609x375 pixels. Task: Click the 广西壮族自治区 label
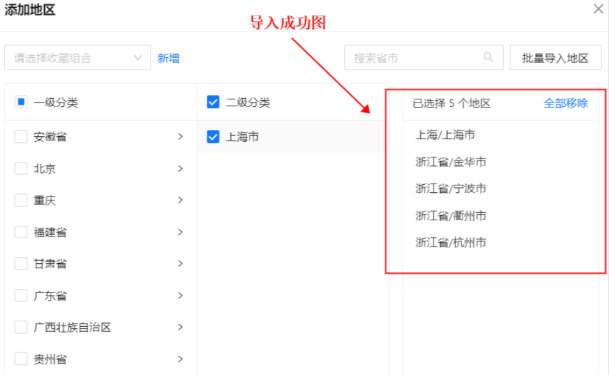click(x=72, y=327)
